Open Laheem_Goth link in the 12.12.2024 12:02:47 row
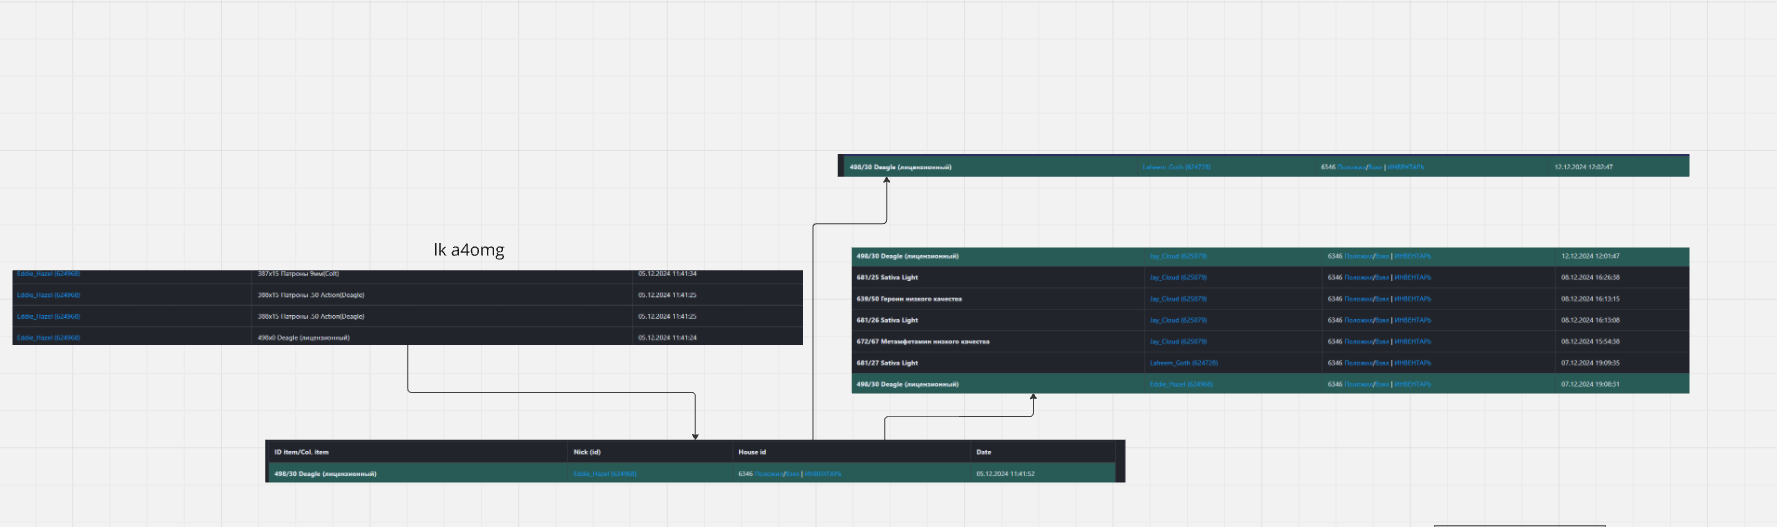Viewport: 1777px width, 527px height. (1176, 167)
